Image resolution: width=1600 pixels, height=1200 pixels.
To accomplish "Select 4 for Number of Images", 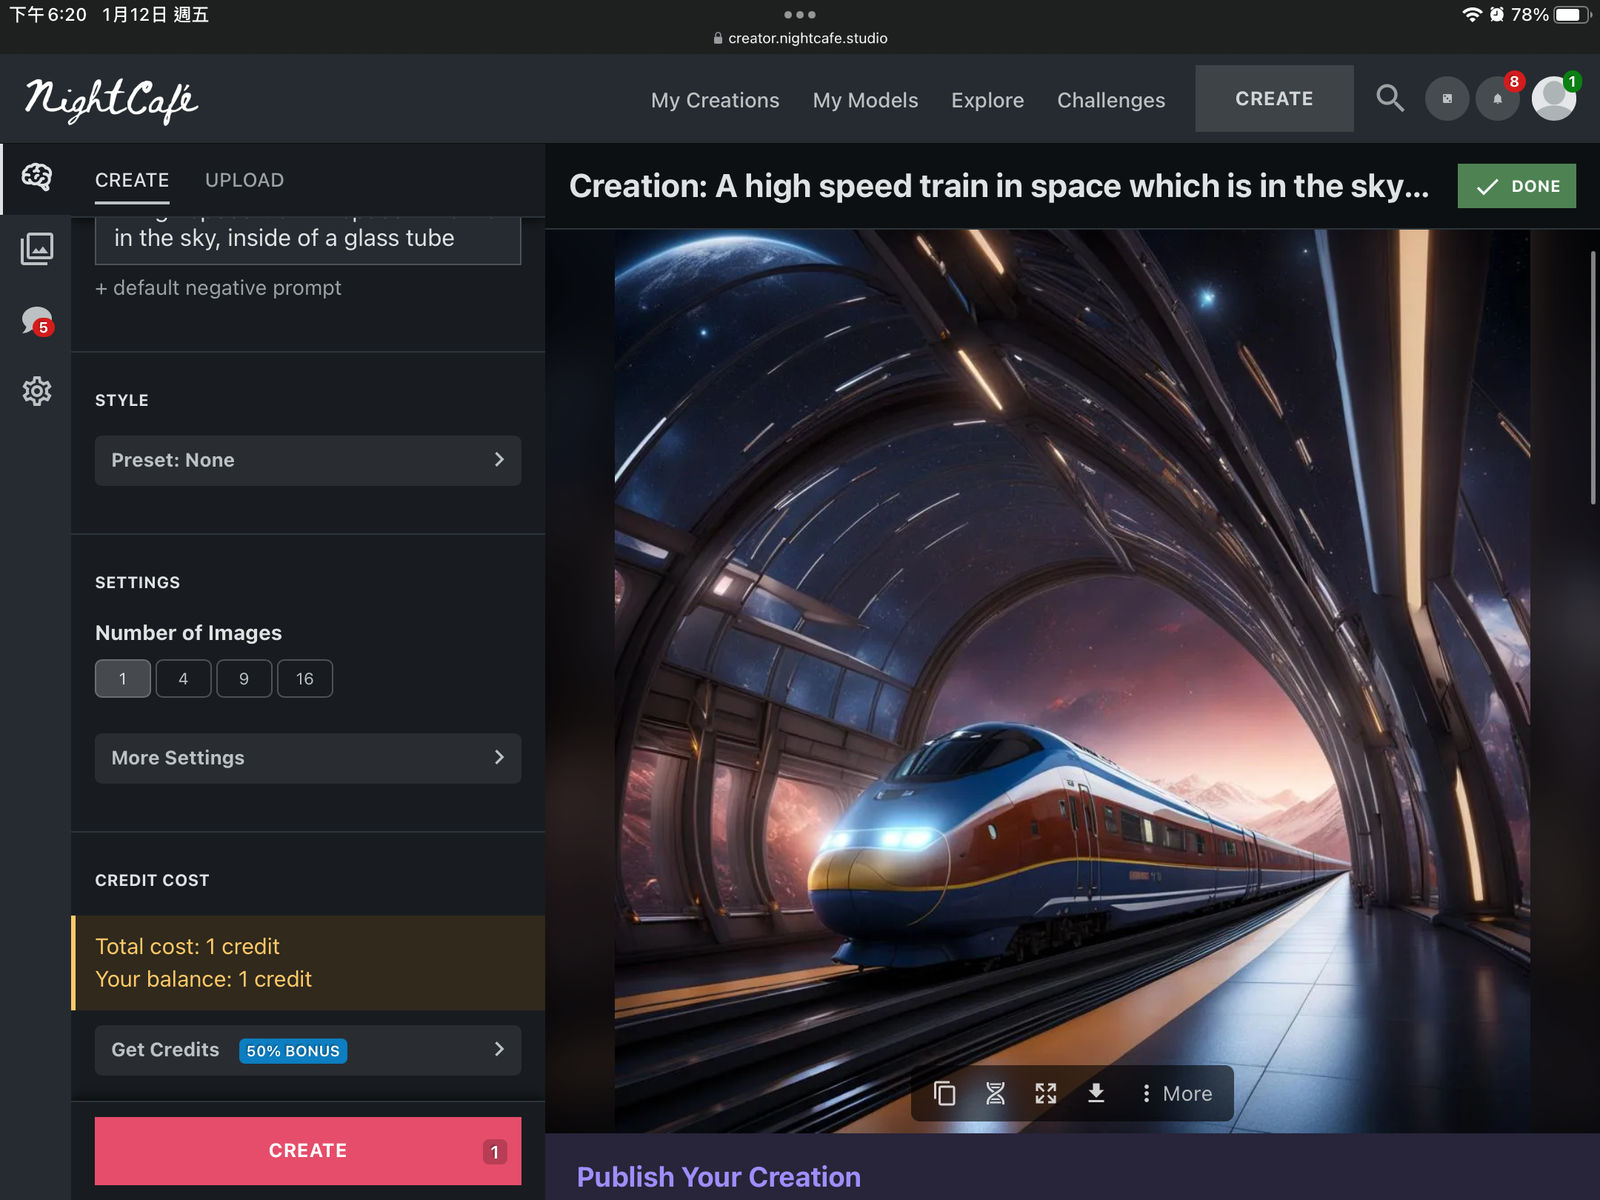I will [183, 679].
